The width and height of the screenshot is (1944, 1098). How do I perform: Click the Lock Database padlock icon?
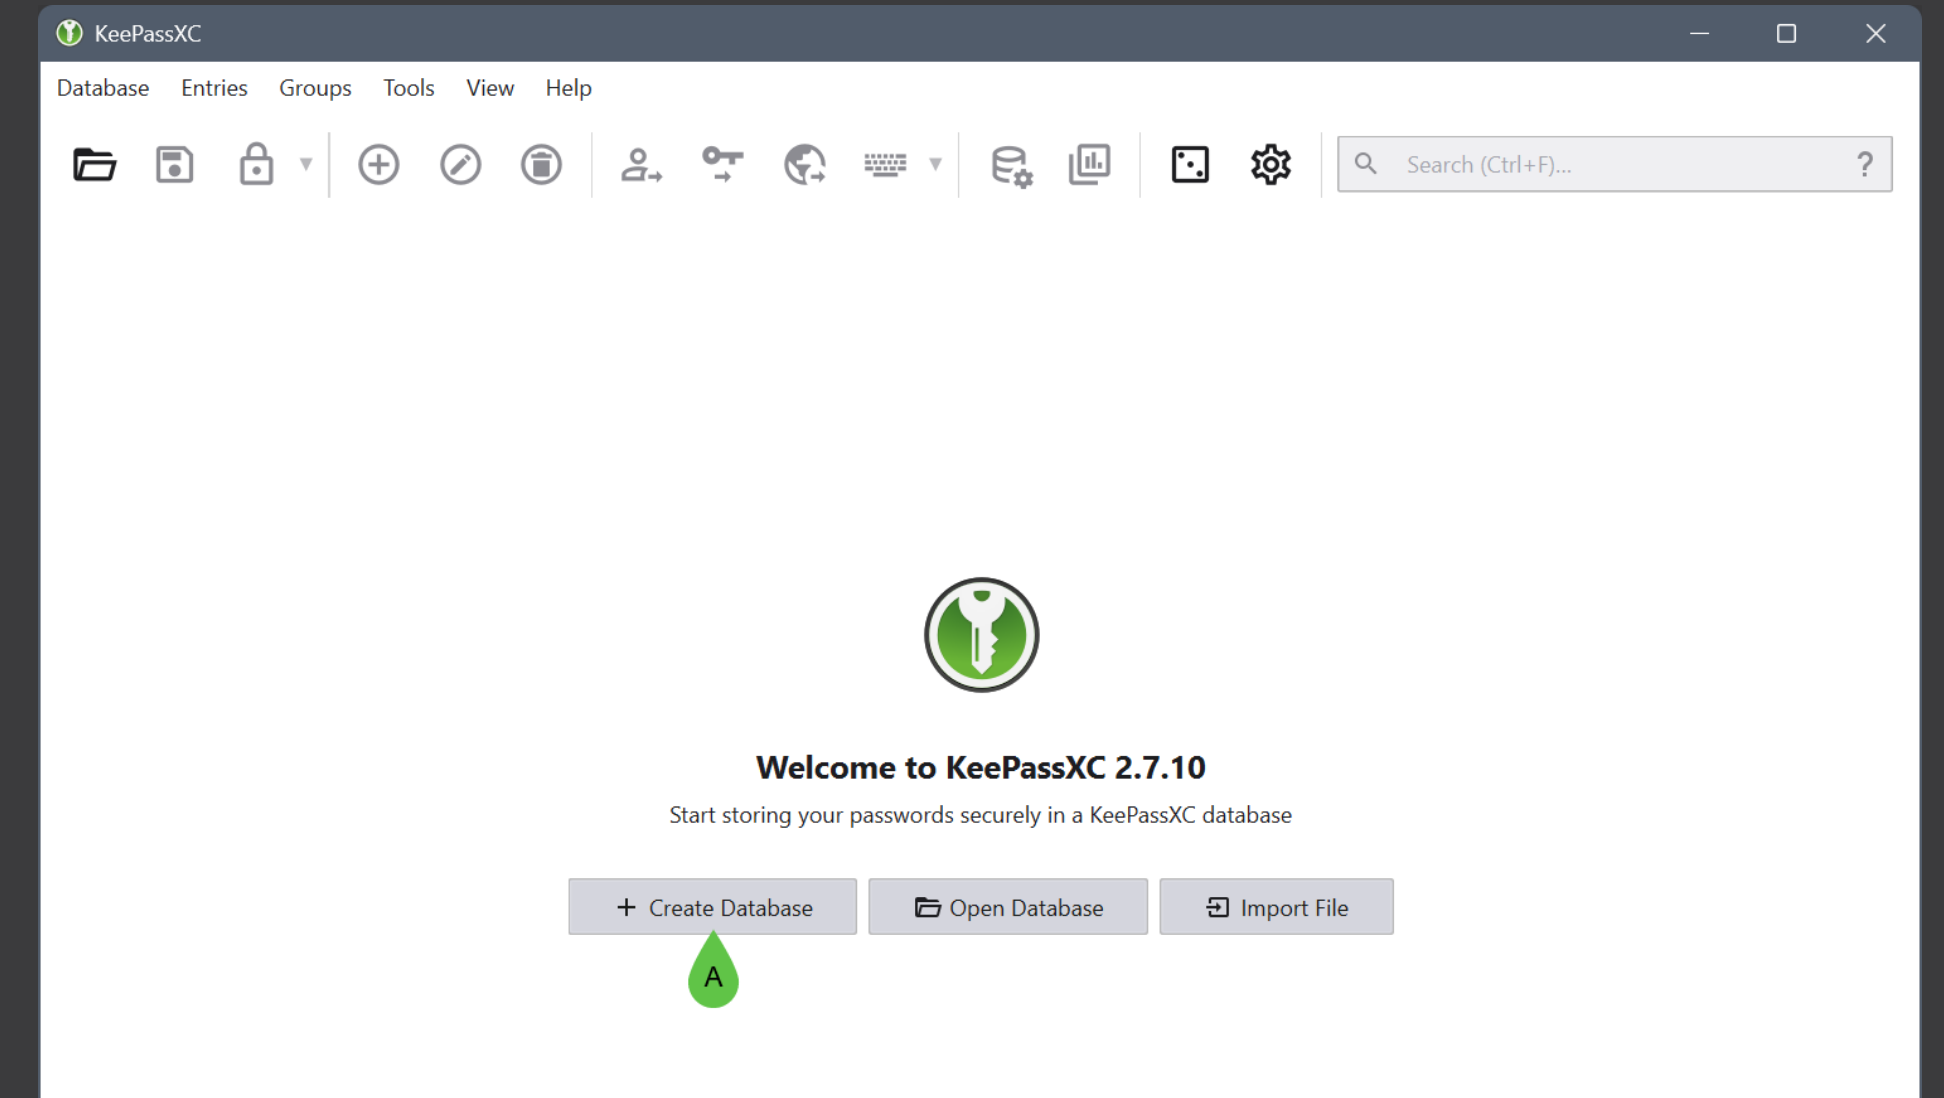(x=256, y=164)
